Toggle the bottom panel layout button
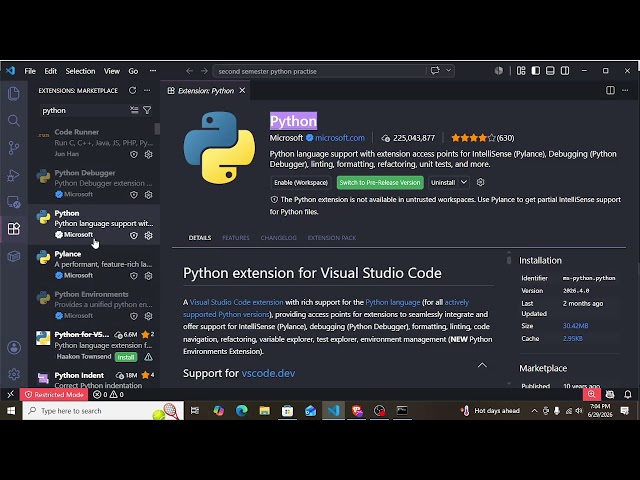640x480 pixels. (x=550, y=71)
